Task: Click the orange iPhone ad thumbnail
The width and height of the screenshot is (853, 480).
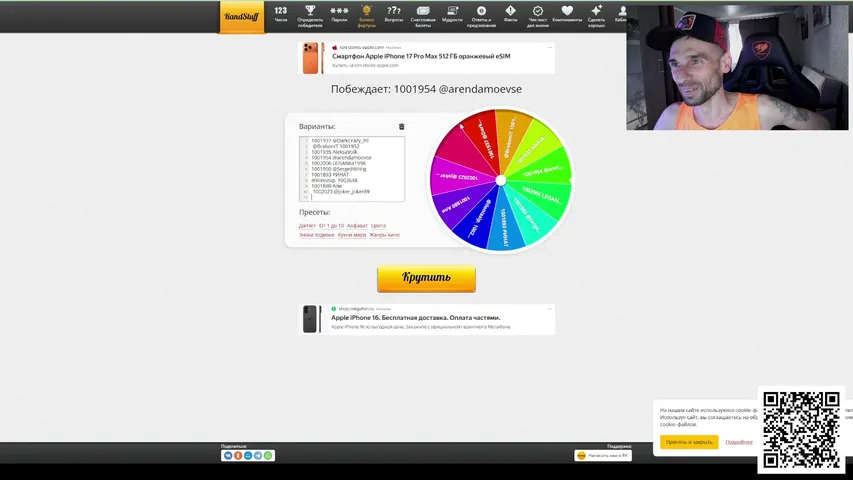Action: pos(313,58)
